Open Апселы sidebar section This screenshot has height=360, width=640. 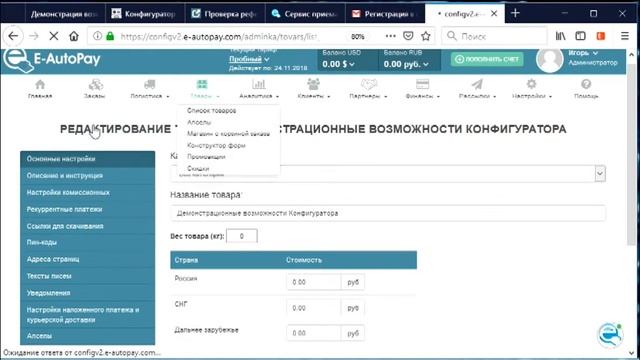point(87,336)
